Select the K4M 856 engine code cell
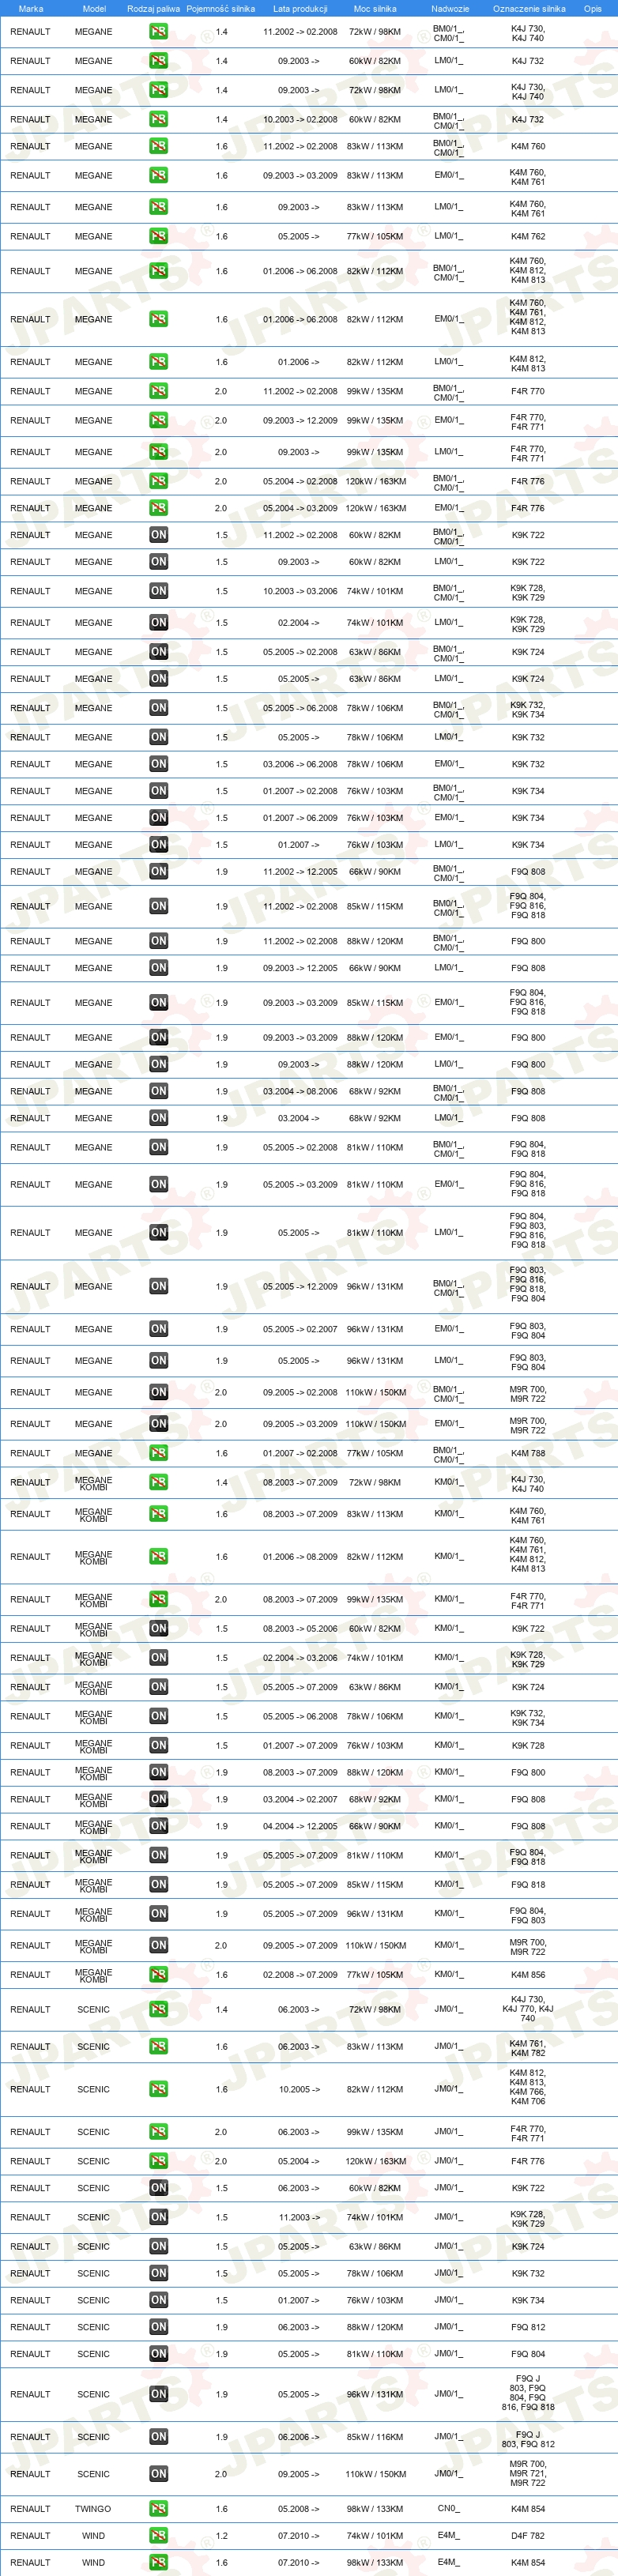This screenshot has height=2576, width=618. [528, 1974]
